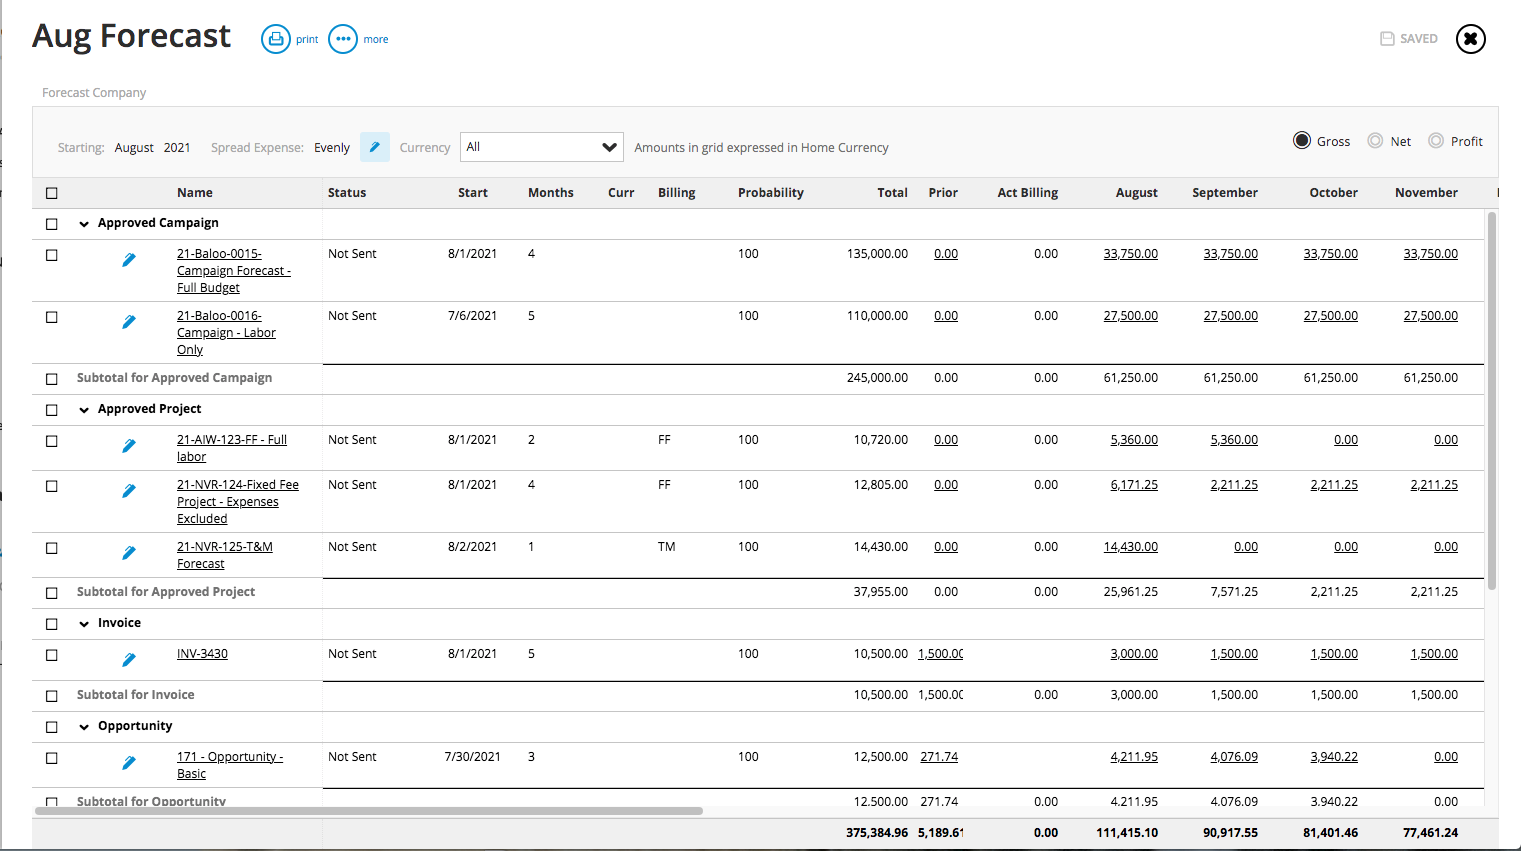Click the Months column header
The height and width of the screenshot is (851, 1521).
551,193
